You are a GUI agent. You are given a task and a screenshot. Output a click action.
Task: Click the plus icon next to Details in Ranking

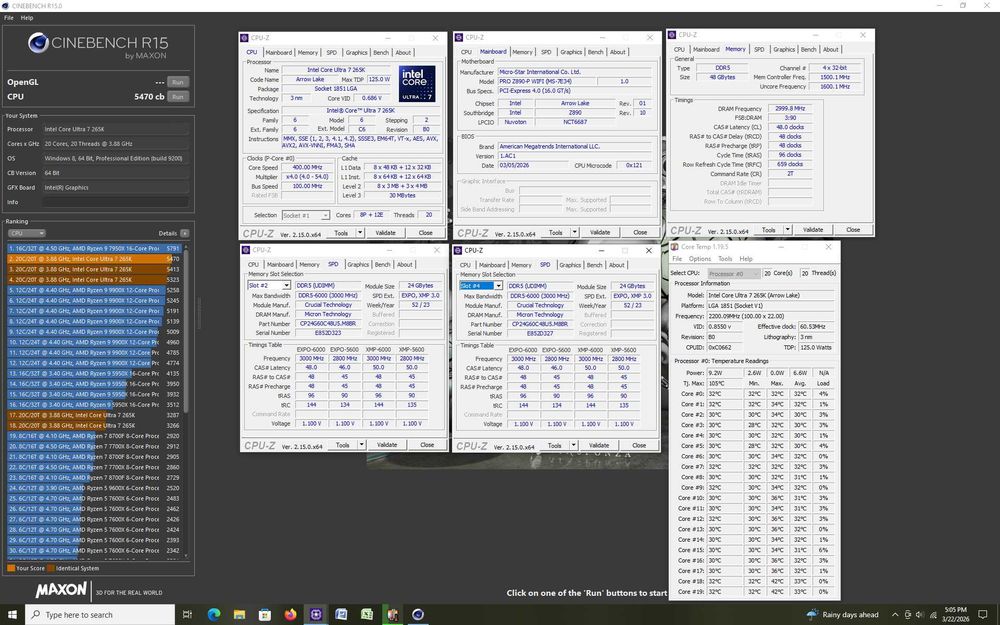click(x=184, y=233)
